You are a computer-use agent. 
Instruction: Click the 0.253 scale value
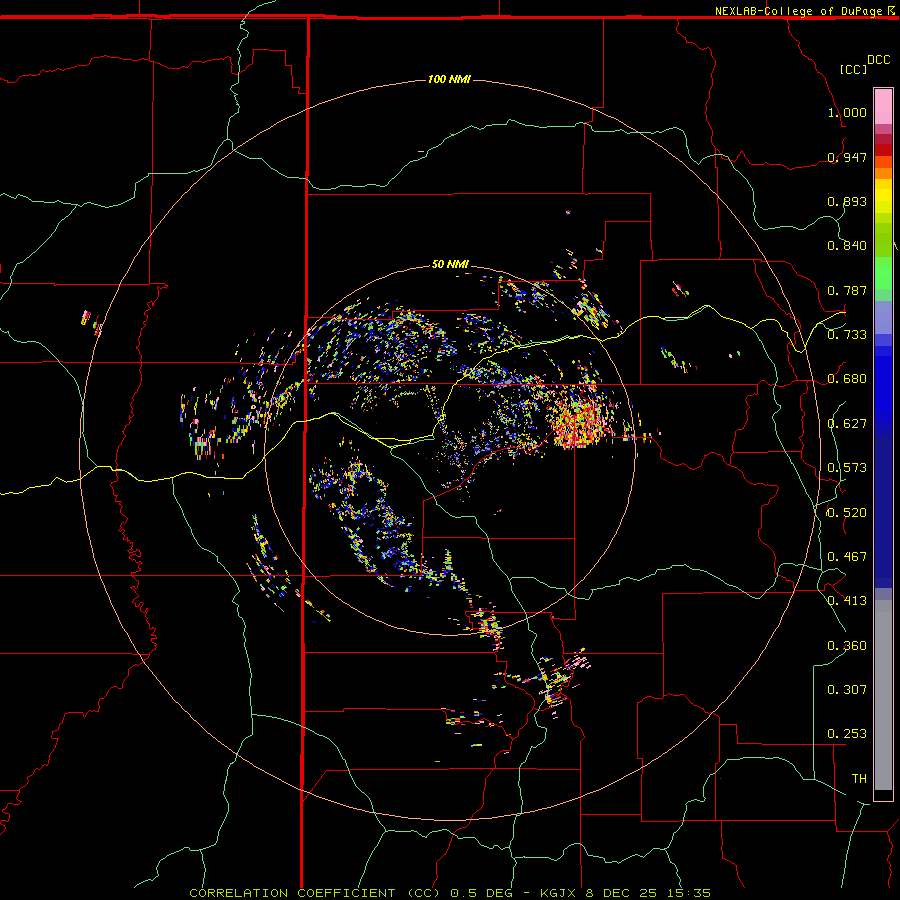(x=847, y=734)
